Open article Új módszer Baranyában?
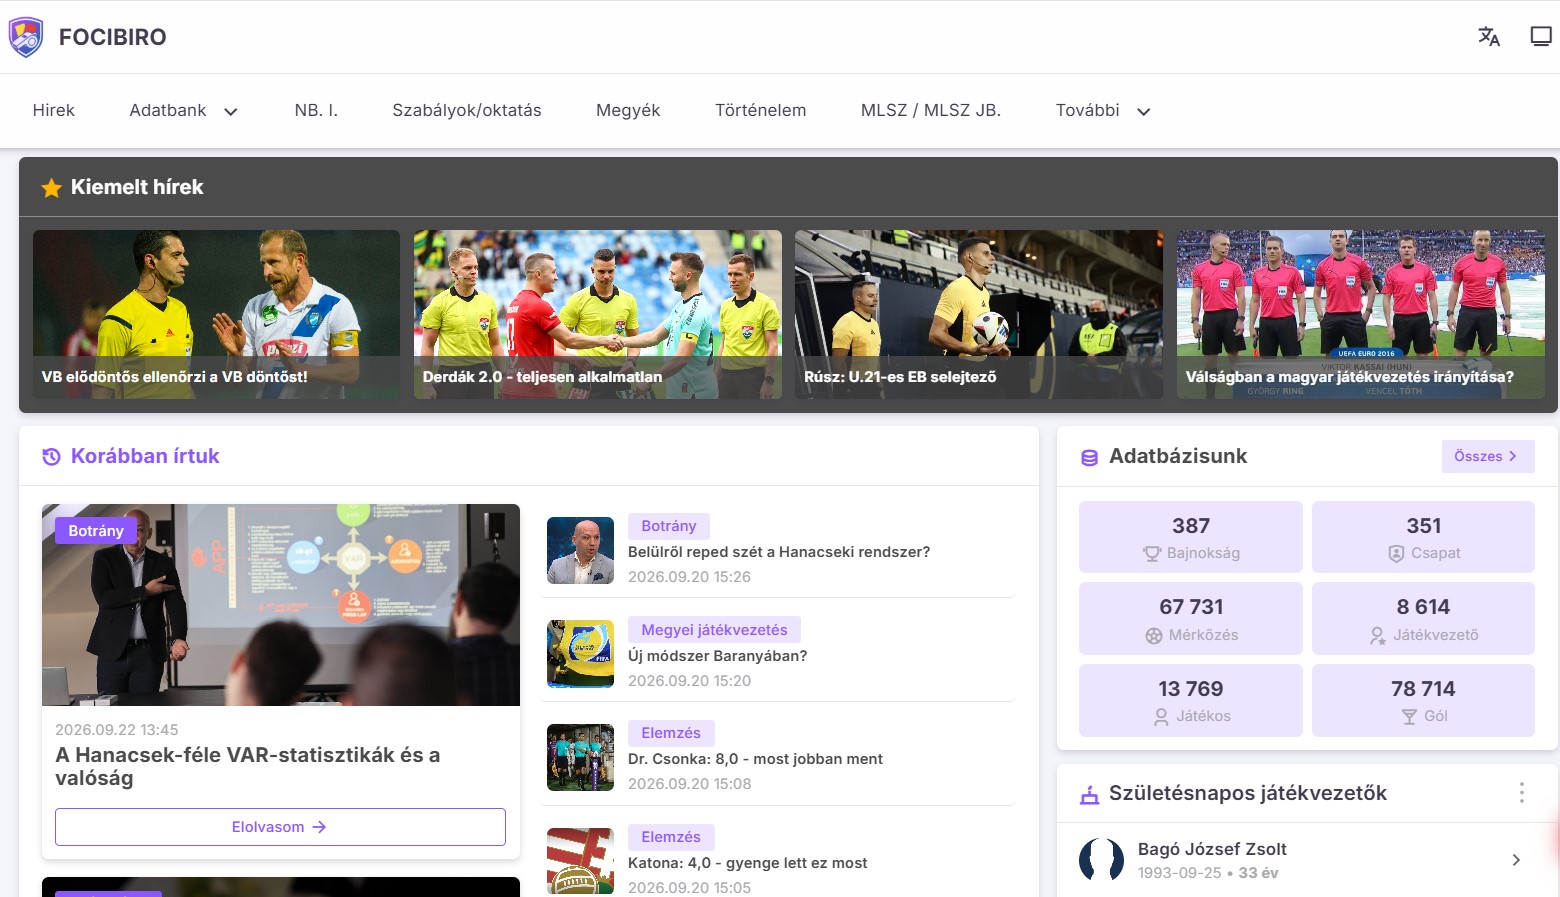This screenshot has height=897, width=1560. pyautogui.click(x=717, y=656)
